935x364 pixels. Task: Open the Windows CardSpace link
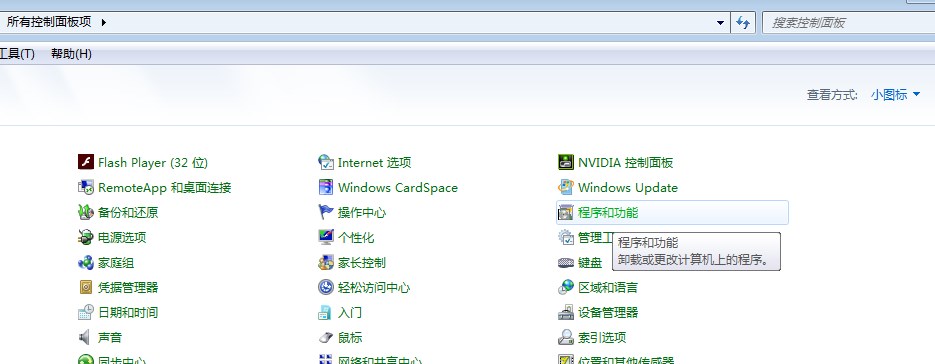click(398, 187)
